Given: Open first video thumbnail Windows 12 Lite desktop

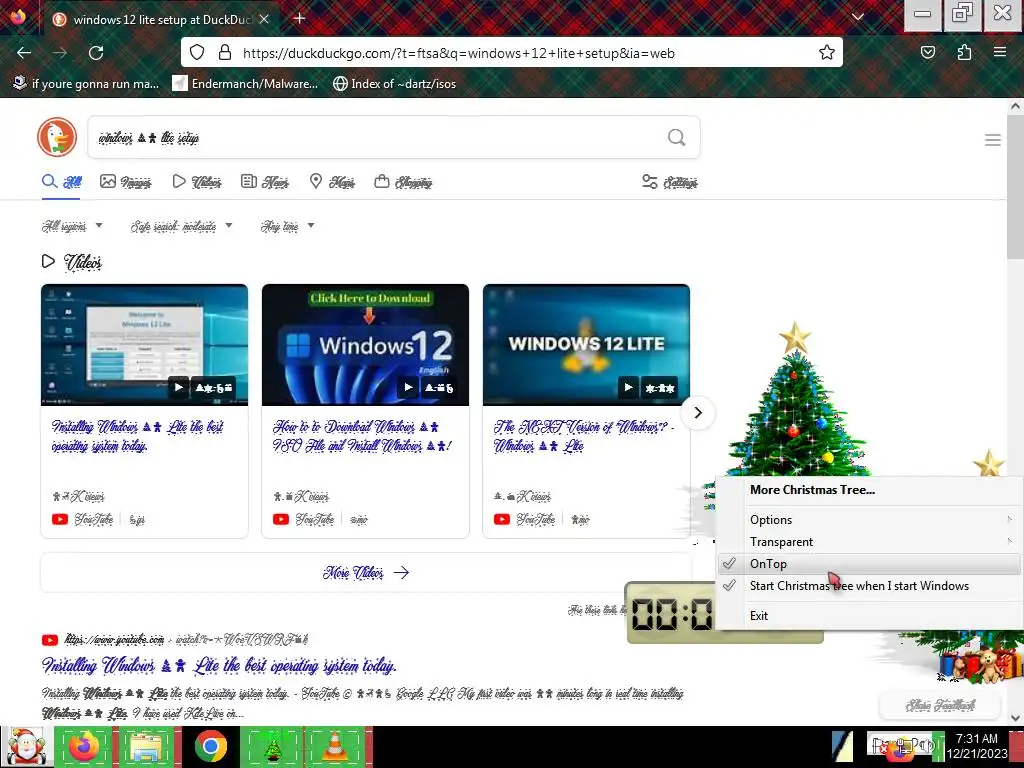Looking at the screenshot, I should [144, 345].
